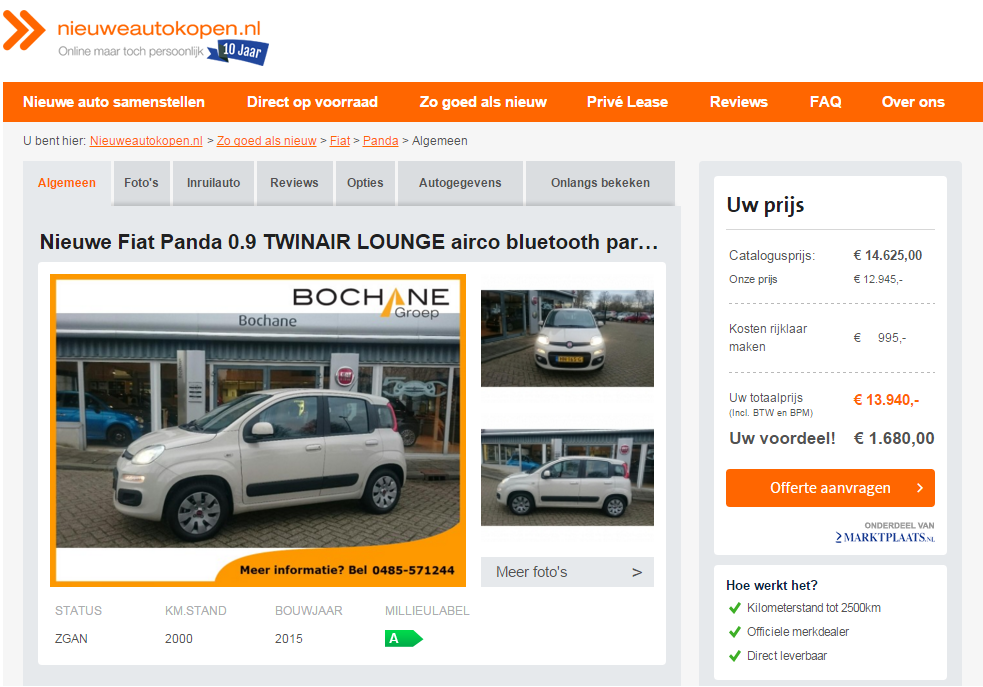Screen dimensions: 983x687
Task: Click the green checkmark beside Direct leverbaar
Action: pyautogui.click(x=735, y=656)
